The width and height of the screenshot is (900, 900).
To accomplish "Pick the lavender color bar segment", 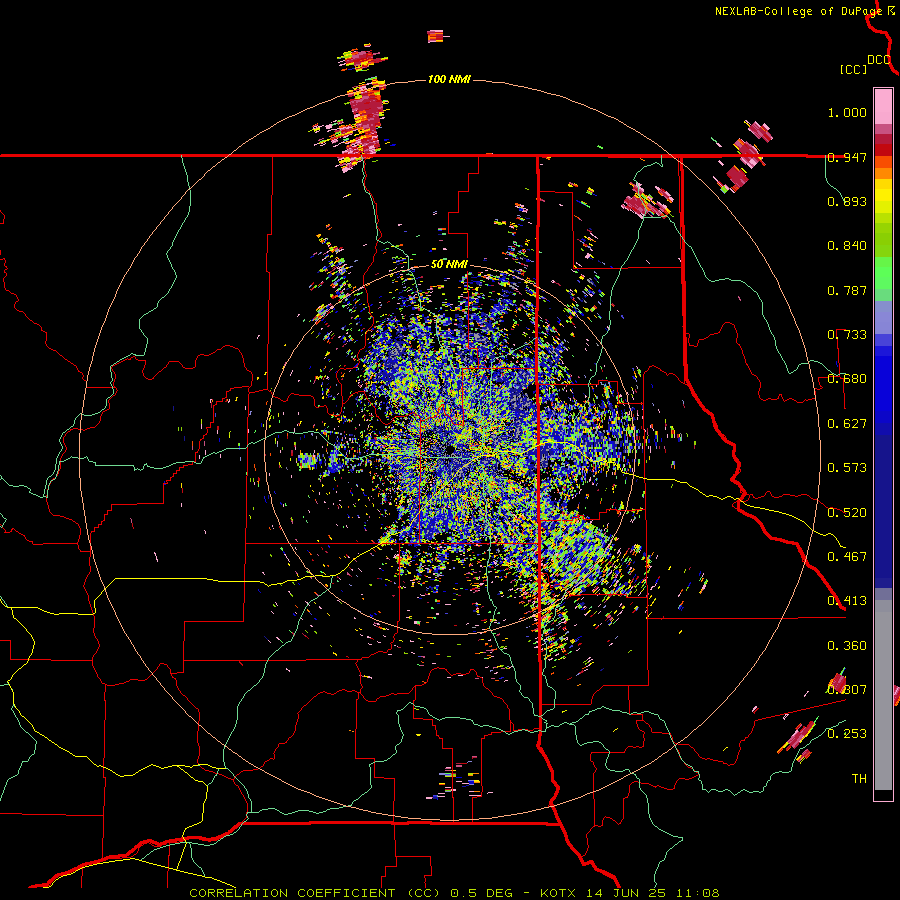I will 883,317.
